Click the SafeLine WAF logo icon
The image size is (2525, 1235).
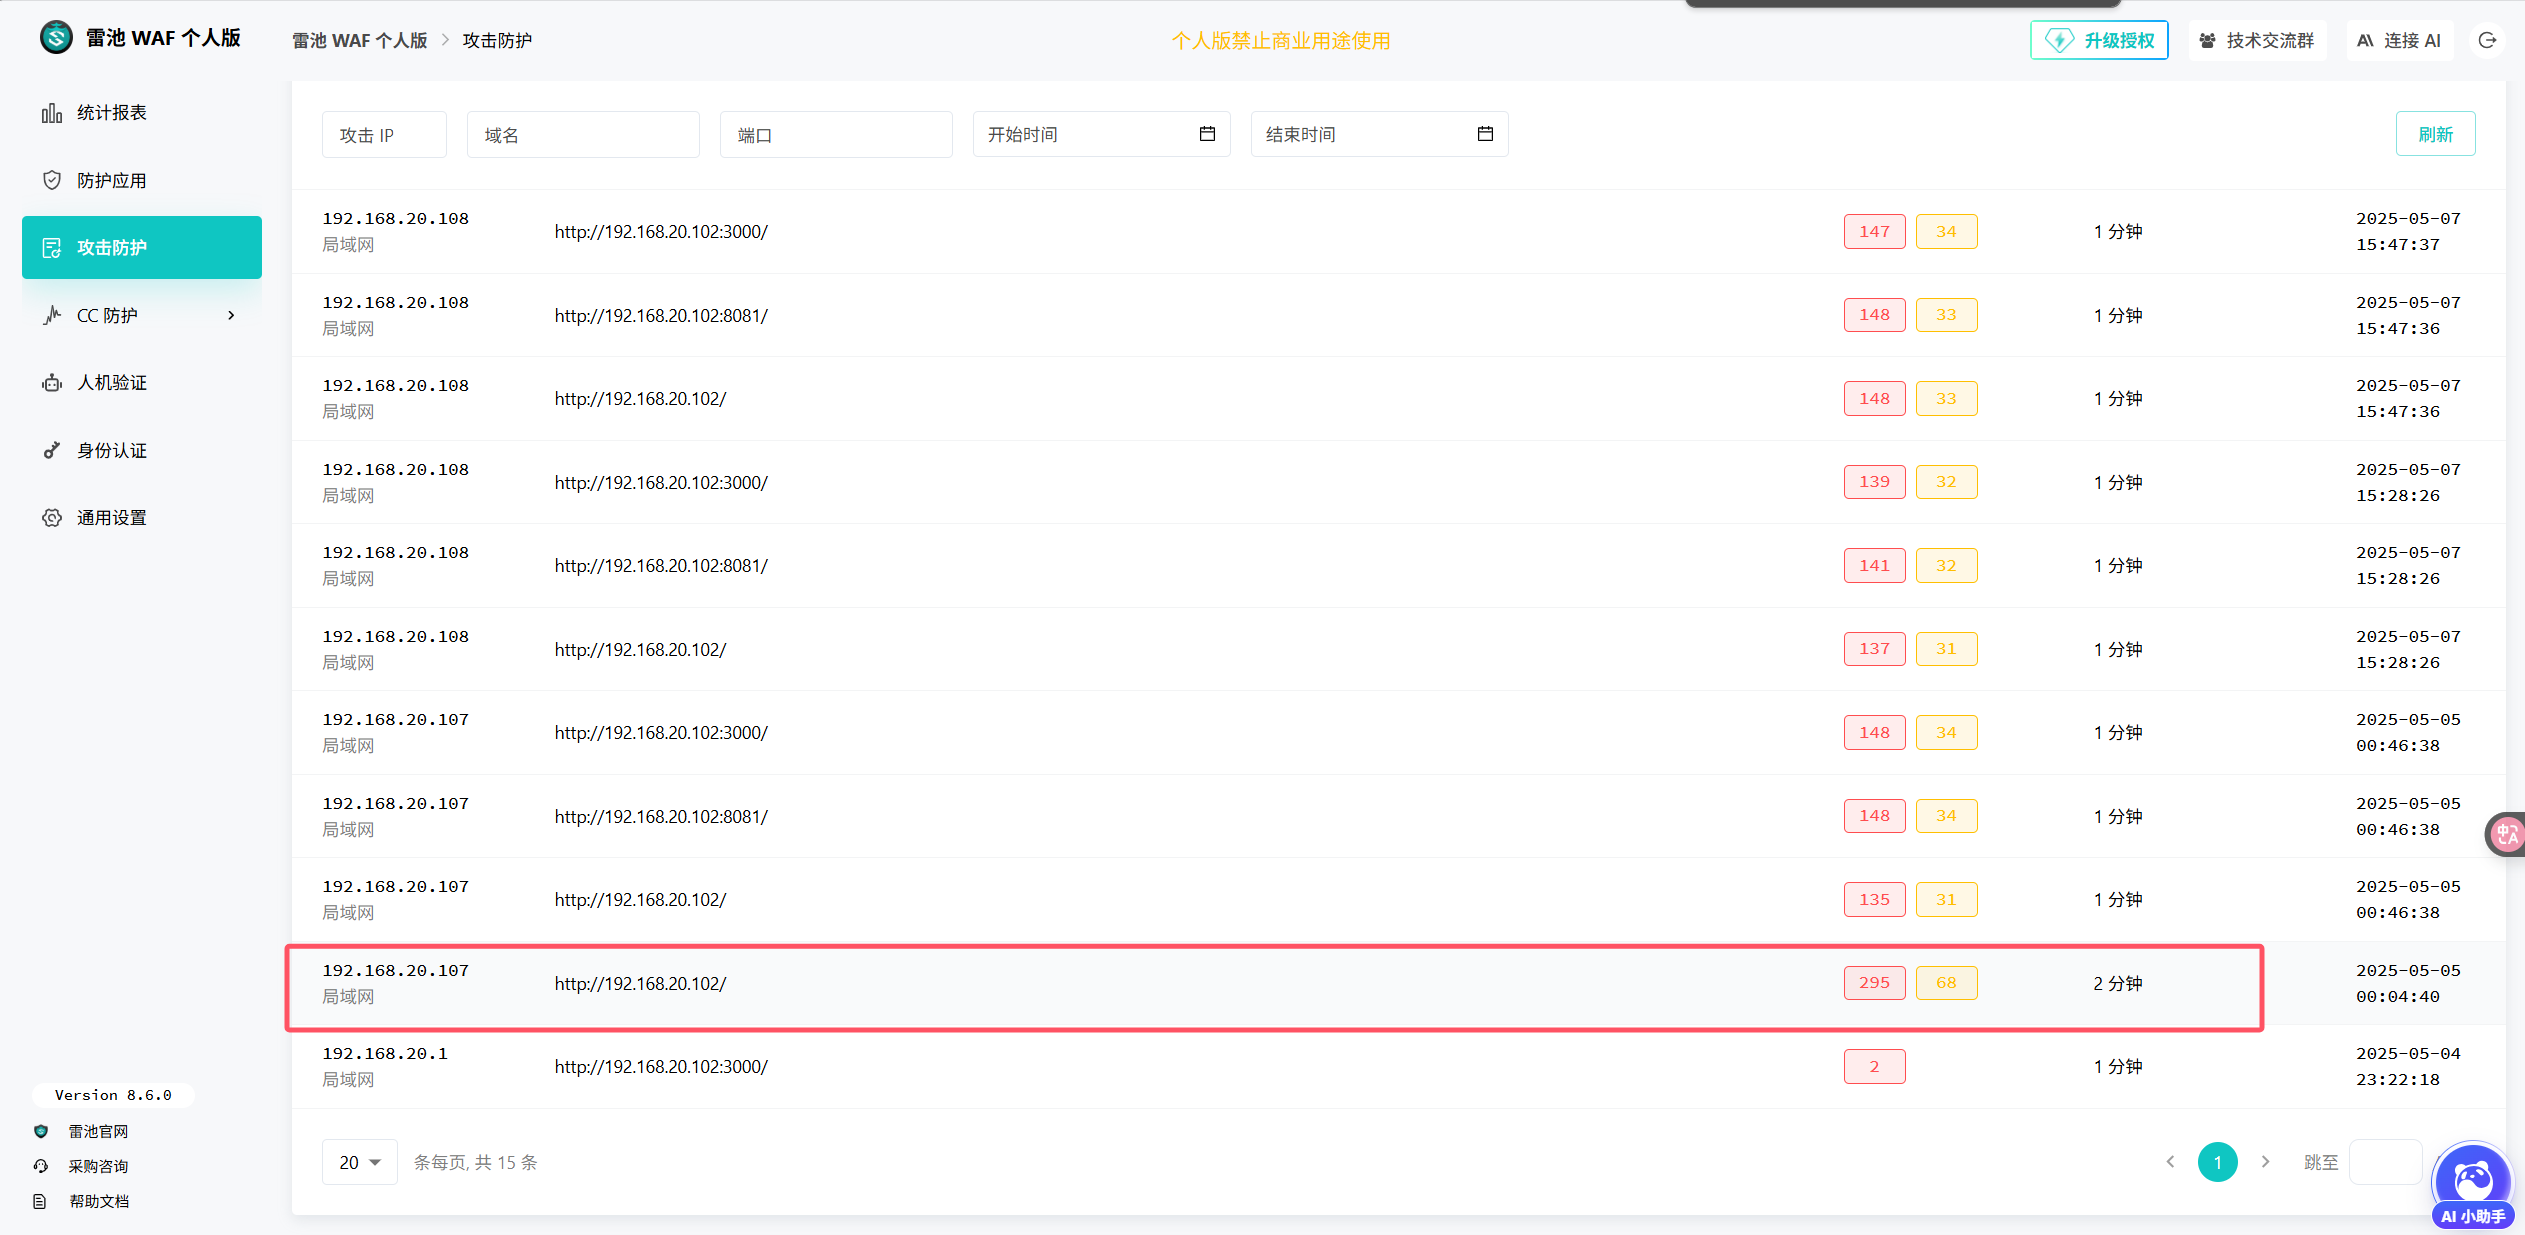point(56,38)
